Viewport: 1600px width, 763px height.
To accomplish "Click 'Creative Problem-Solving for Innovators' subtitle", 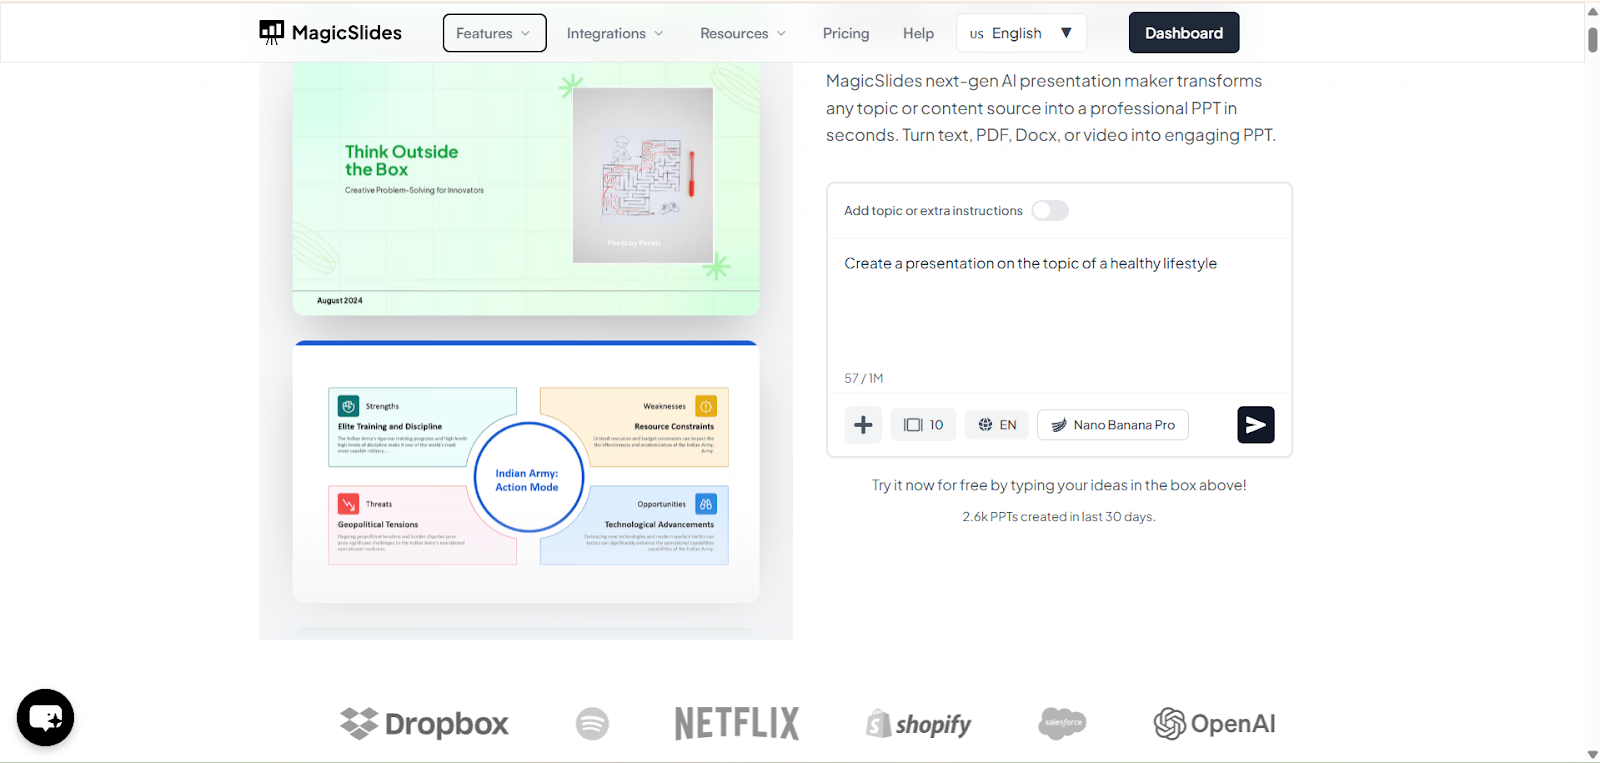I will (414, 190).
